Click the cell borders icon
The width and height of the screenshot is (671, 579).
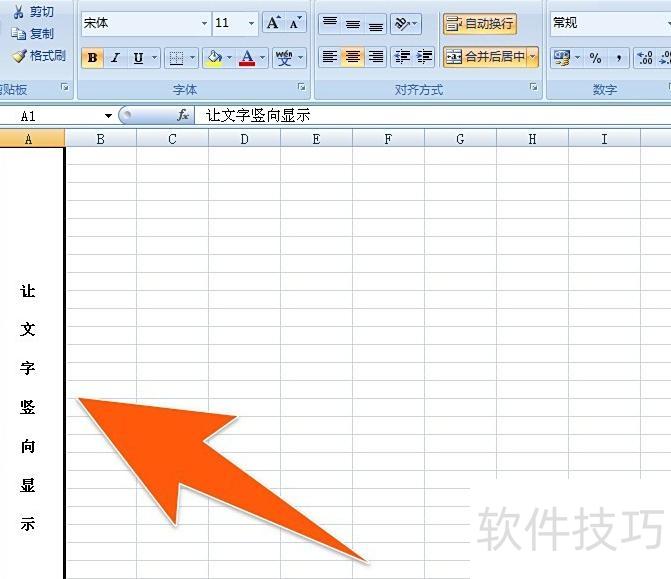coord(176,58)
